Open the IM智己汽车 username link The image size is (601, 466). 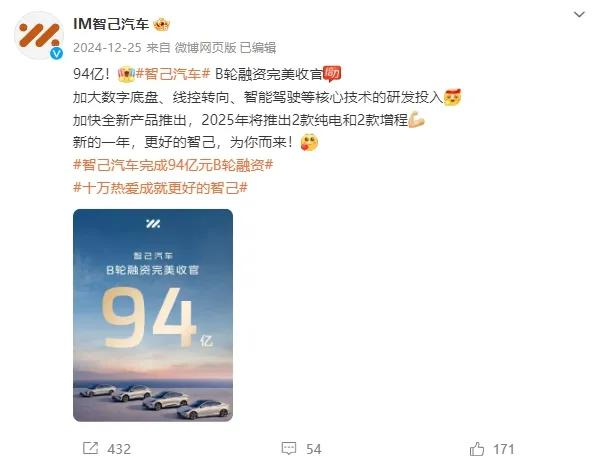pos(111,25)
